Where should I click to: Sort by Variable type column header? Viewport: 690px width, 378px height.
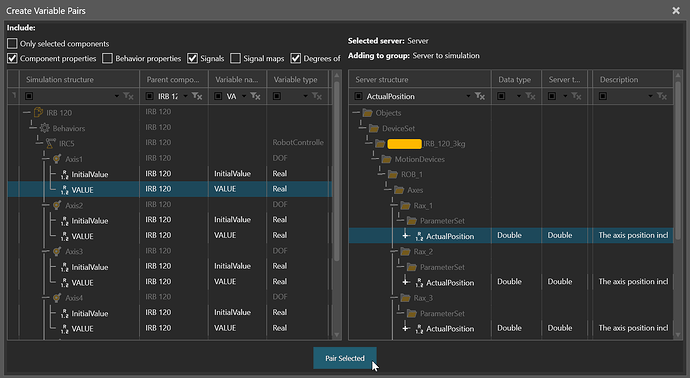pos(297,79)
